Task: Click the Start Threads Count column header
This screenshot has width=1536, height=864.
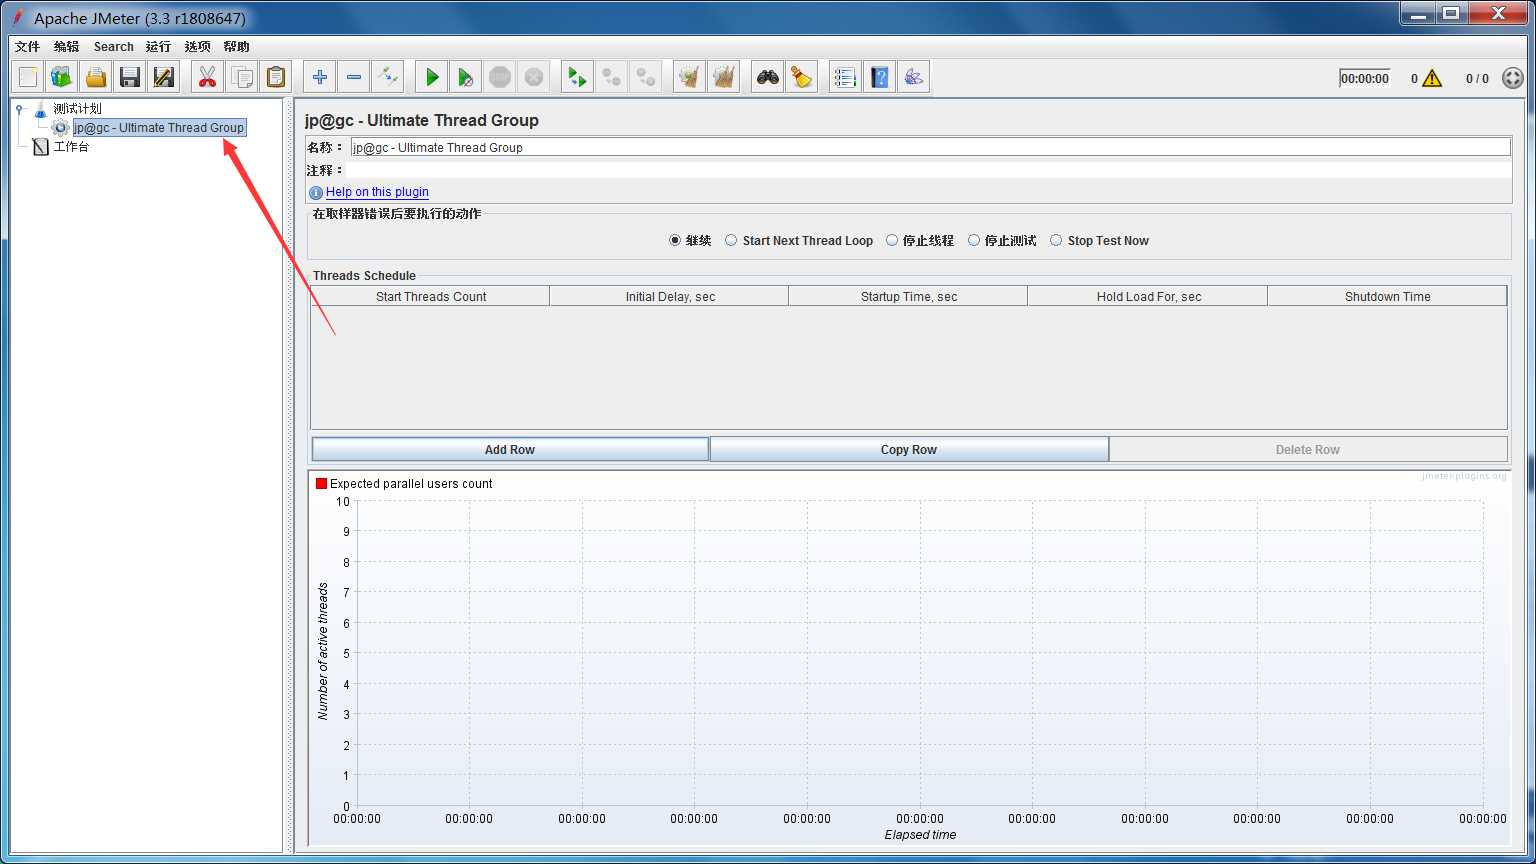Action: (431, 296)
